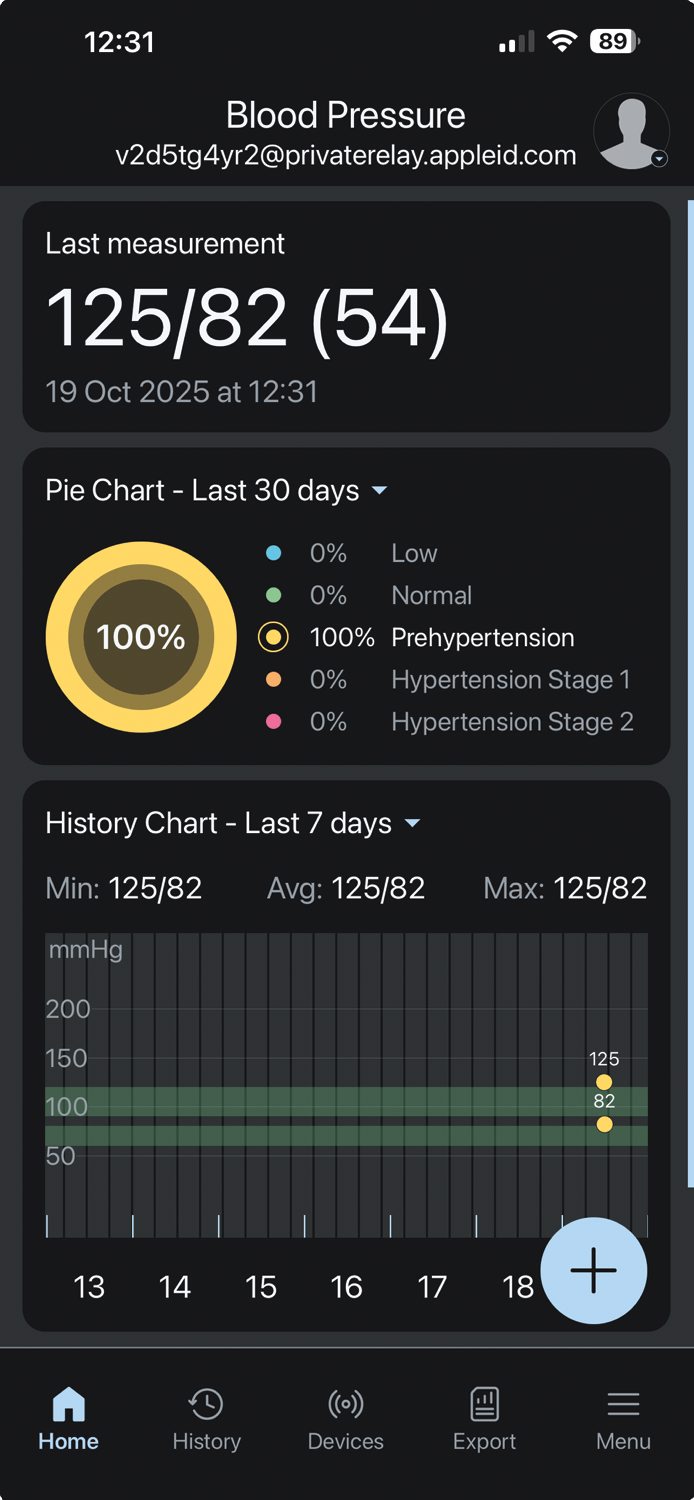Open the user profile avatar
The width and height of the screenshot is (694, 1500).
click(630, 131)
